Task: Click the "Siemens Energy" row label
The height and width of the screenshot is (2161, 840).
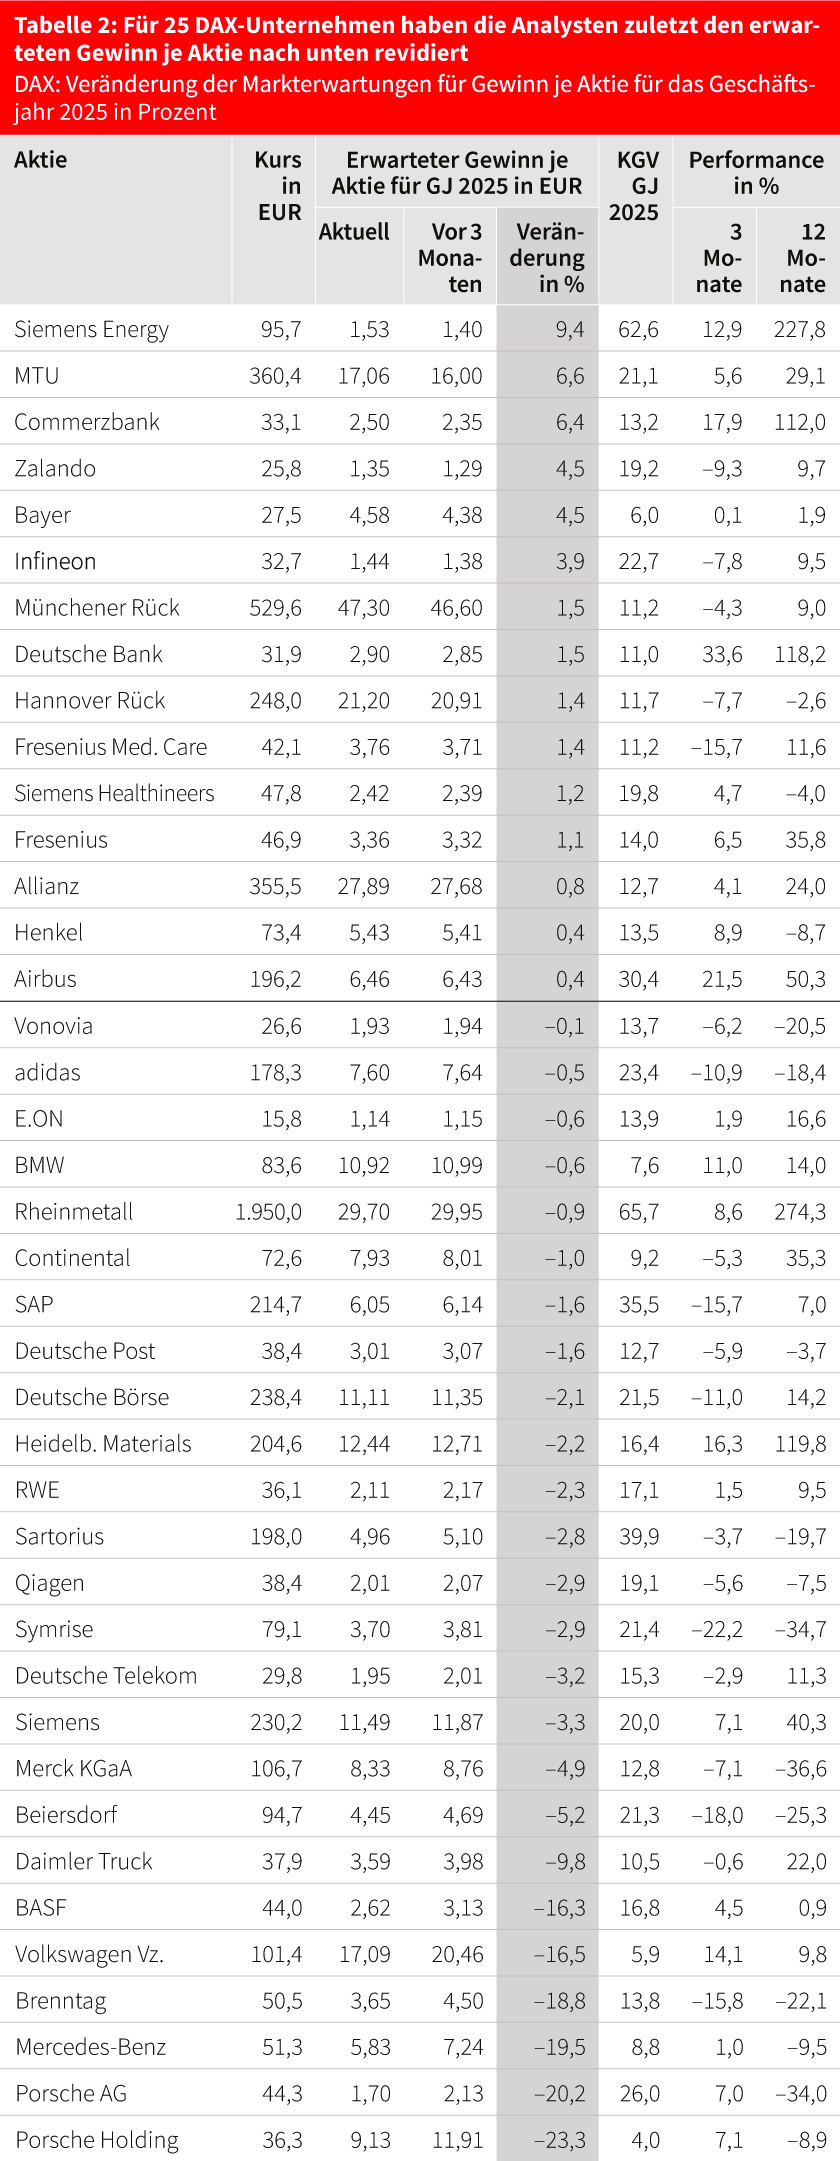Action: click(x=92, y=330)
